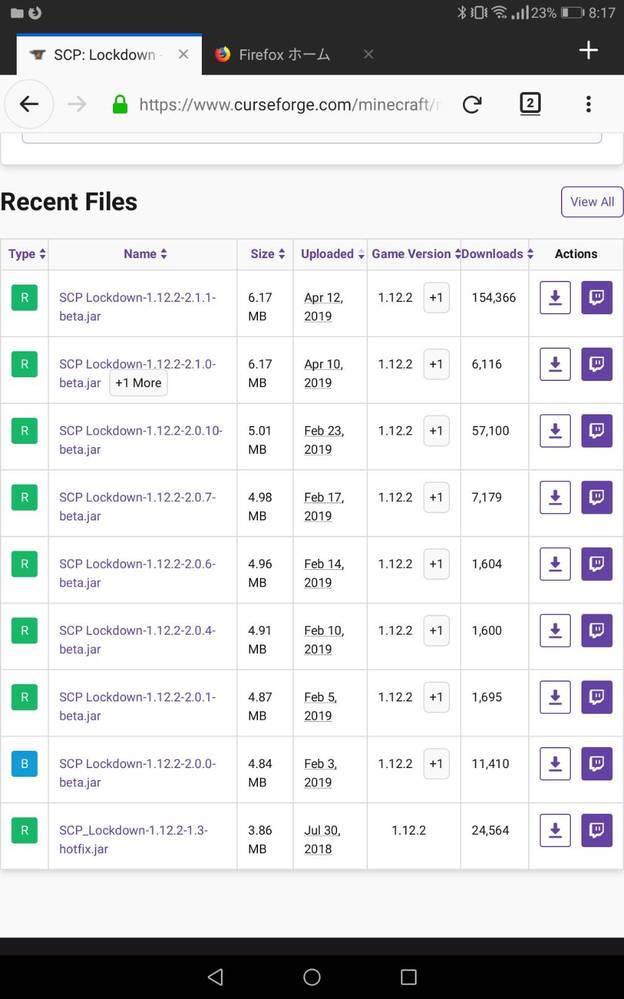Screen dimensions: 624x999
Task: Sort files by Size column
Action: point(268,254)
